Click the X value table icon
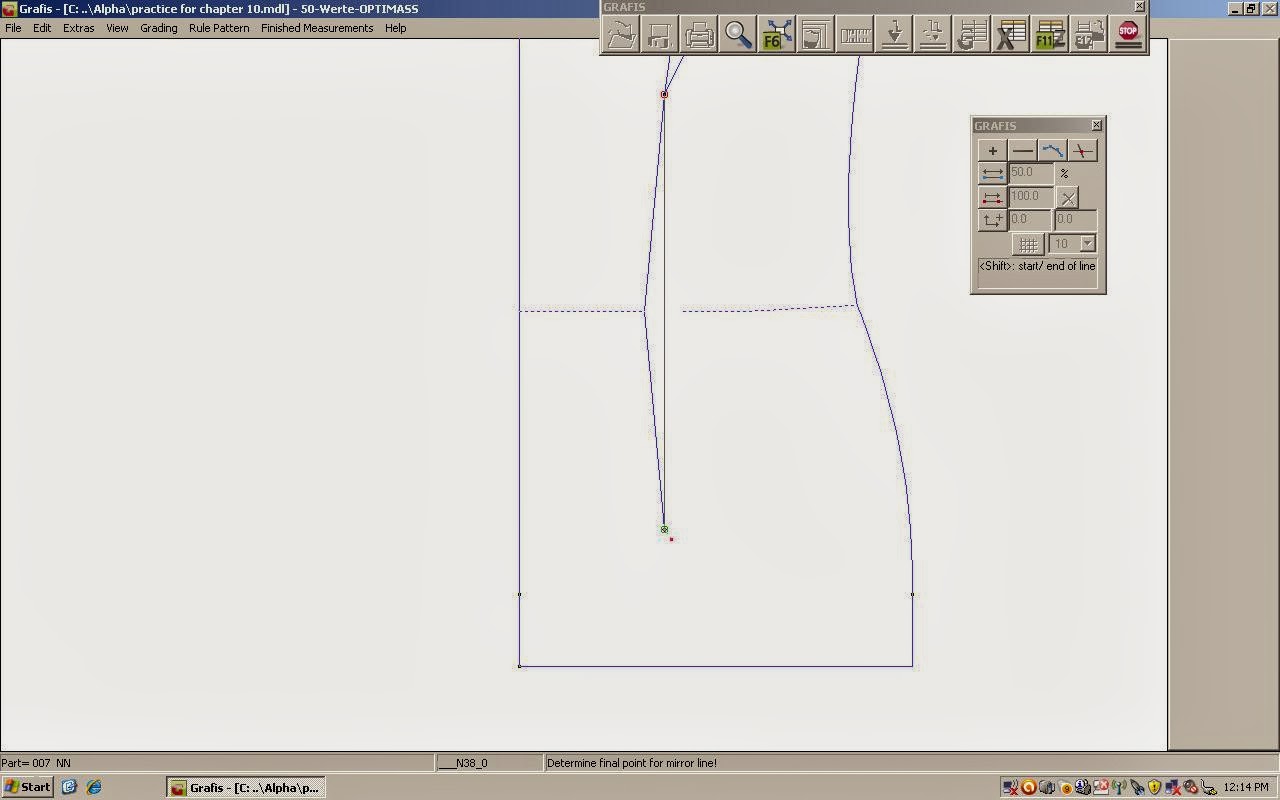The image size is (1280, 800). [1011, 35]
